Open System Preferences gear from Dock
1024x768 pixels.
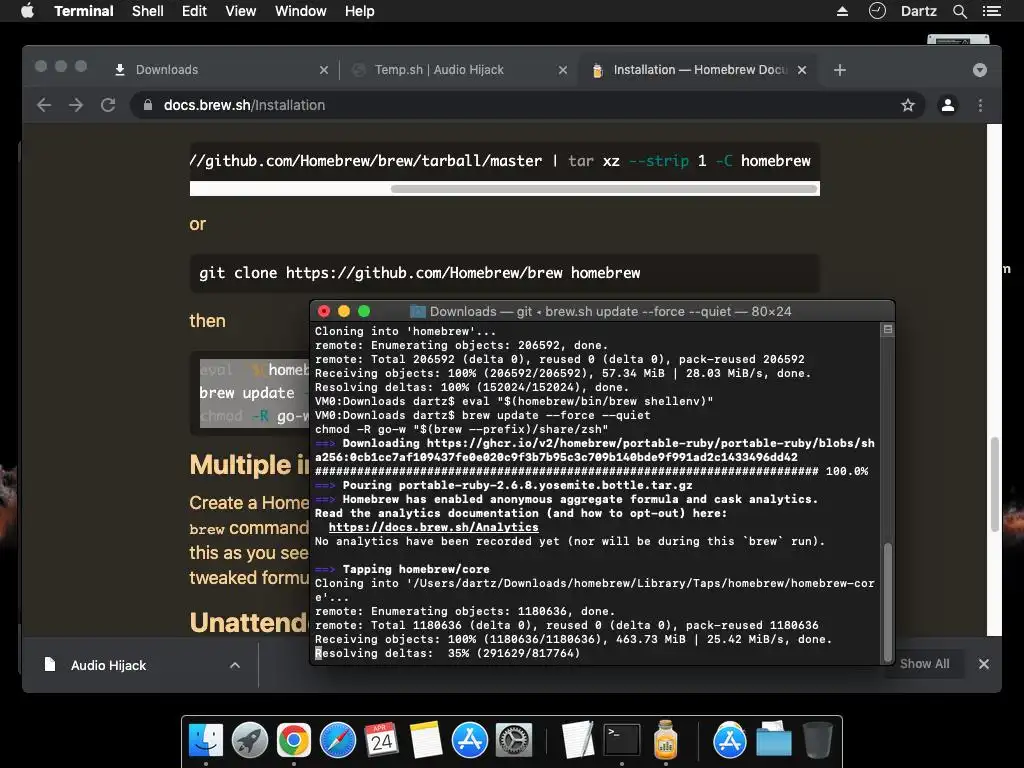(514, 740)
